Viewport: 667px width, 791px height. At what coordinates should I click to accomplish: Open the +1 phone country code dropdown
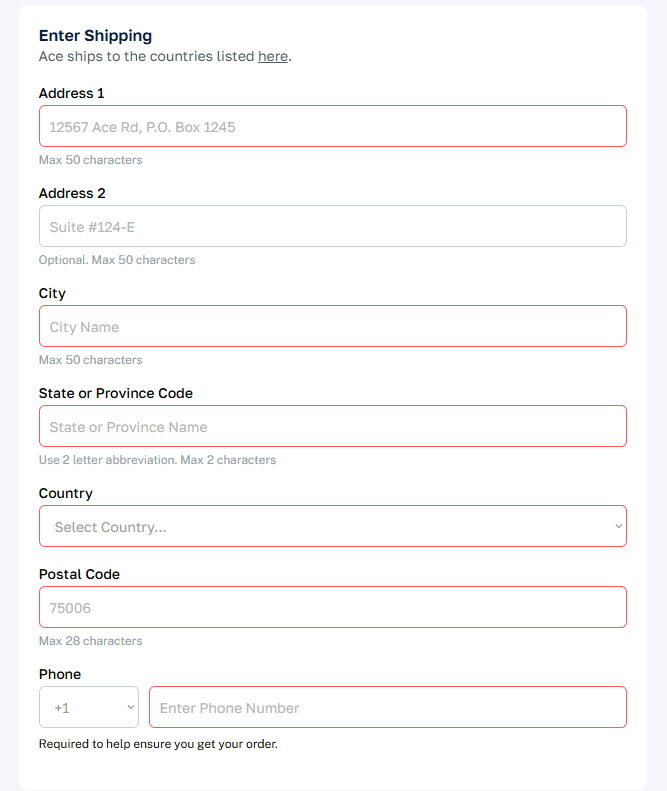click(89, 707)
